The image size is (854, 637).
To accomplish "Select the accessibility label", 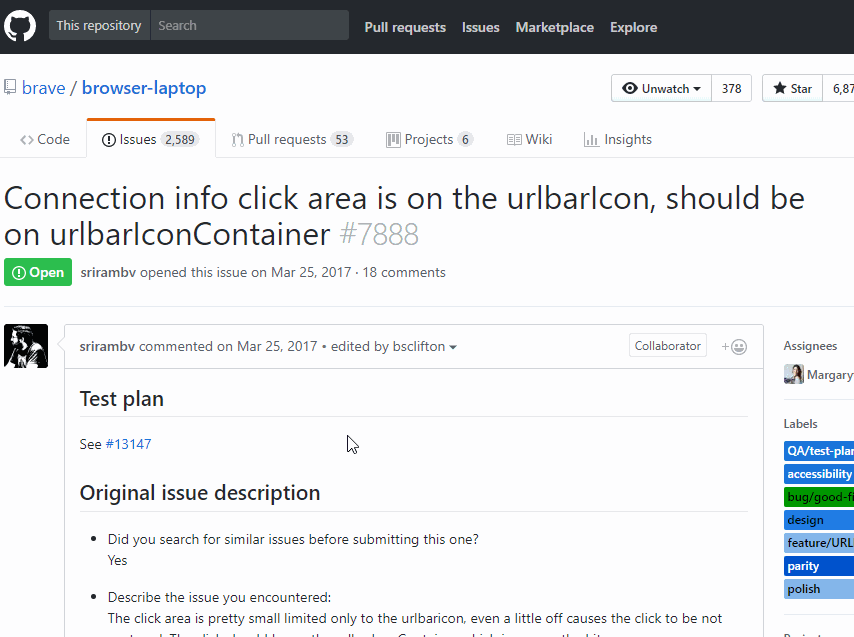I will click(x=819, y=474).
